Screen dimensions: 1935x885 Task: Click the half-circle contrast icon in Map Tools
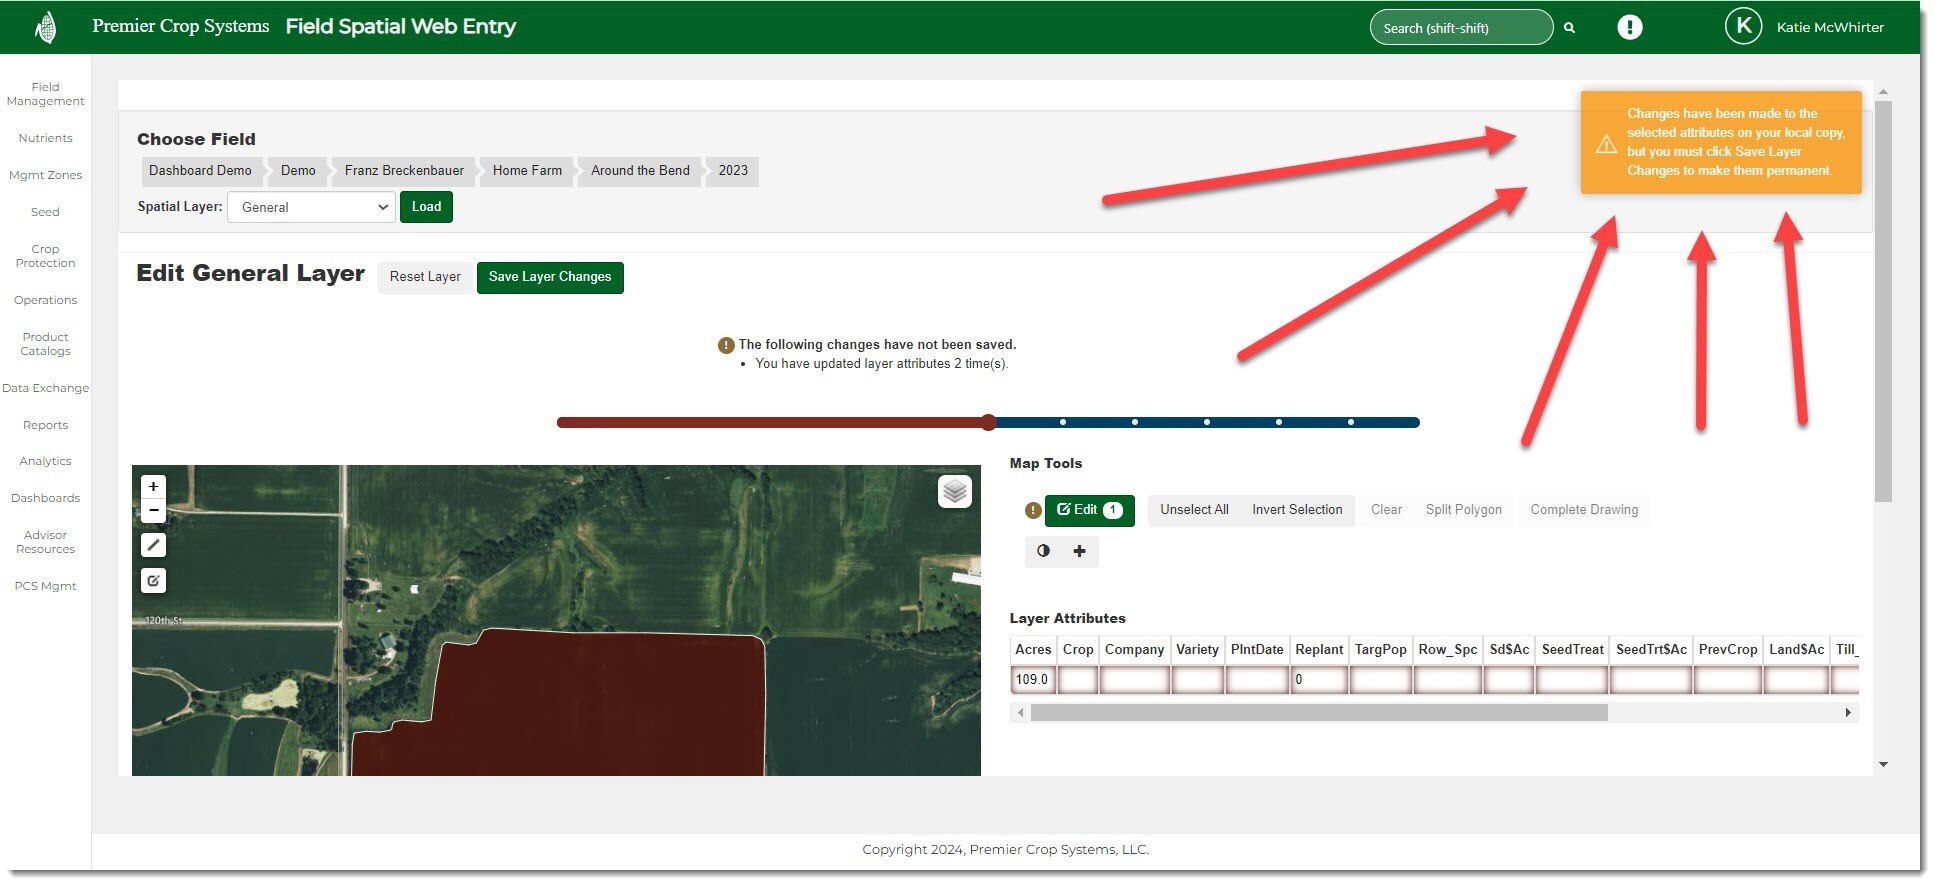coord(1043,551)
